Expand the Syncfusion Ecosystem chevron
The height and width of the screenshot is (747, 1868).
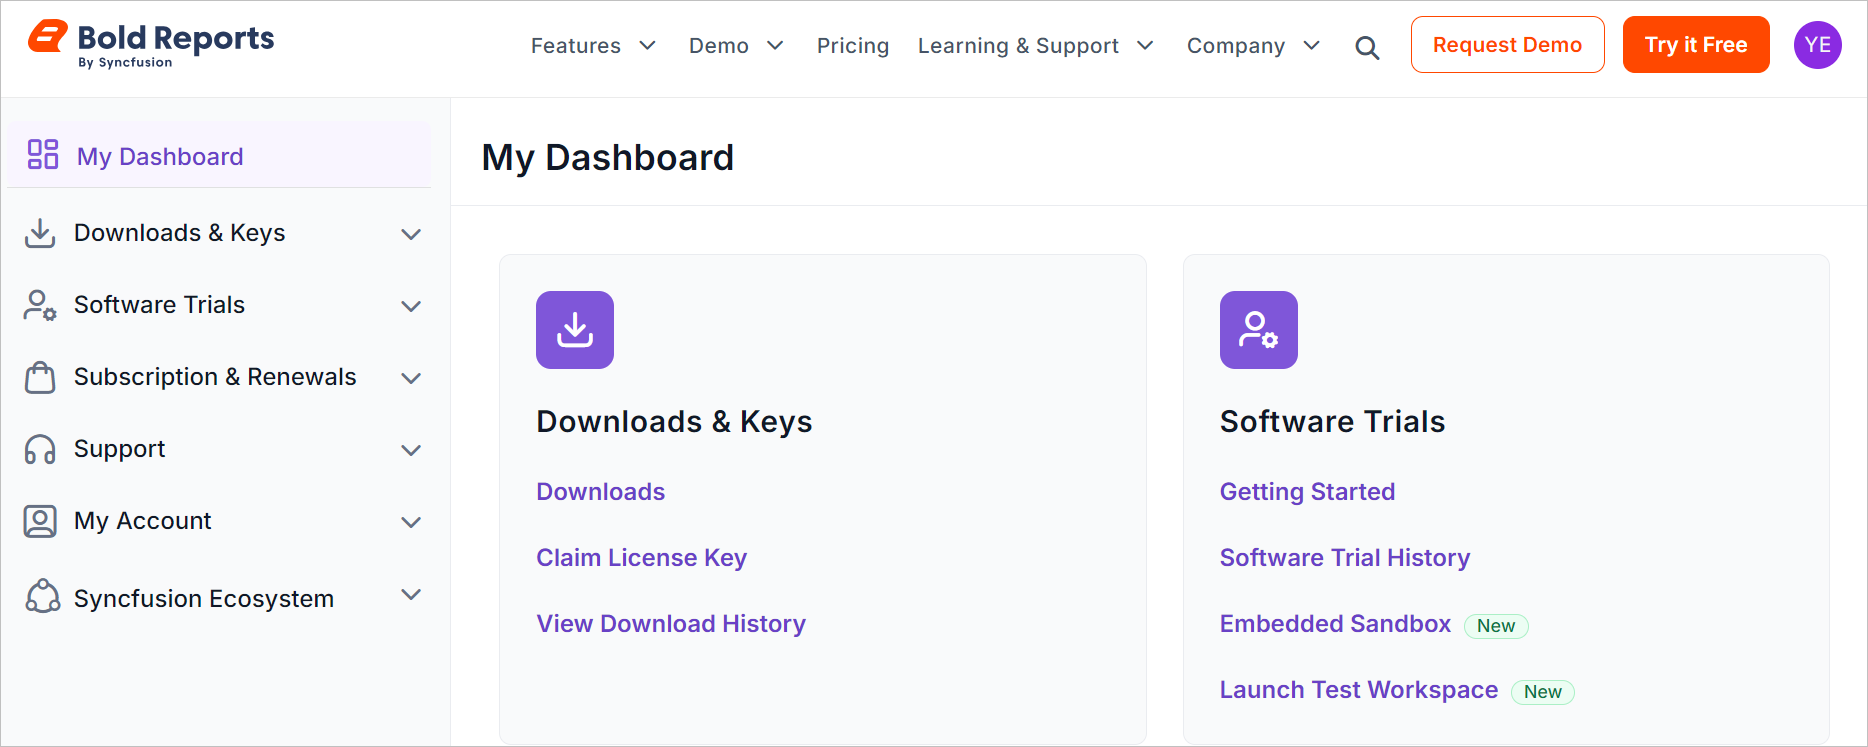pos(411,594)
